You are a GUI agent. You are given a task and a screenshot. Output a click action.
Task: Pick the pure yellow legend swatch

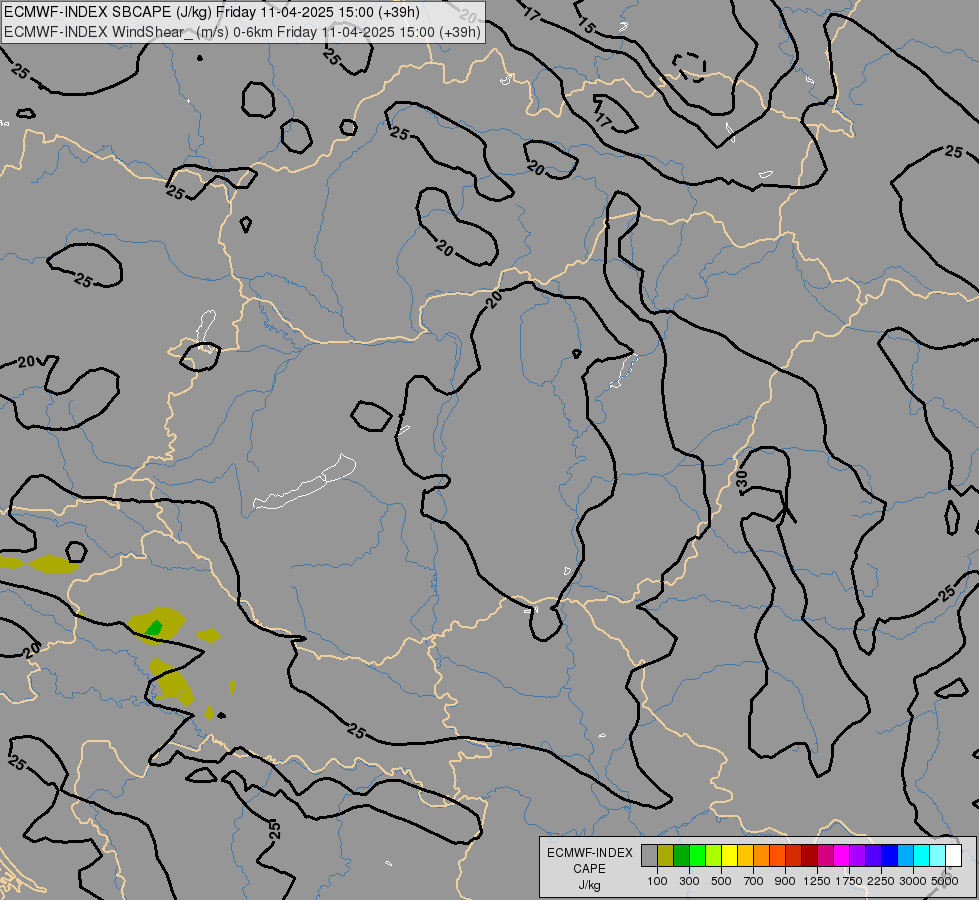[729, 856]
